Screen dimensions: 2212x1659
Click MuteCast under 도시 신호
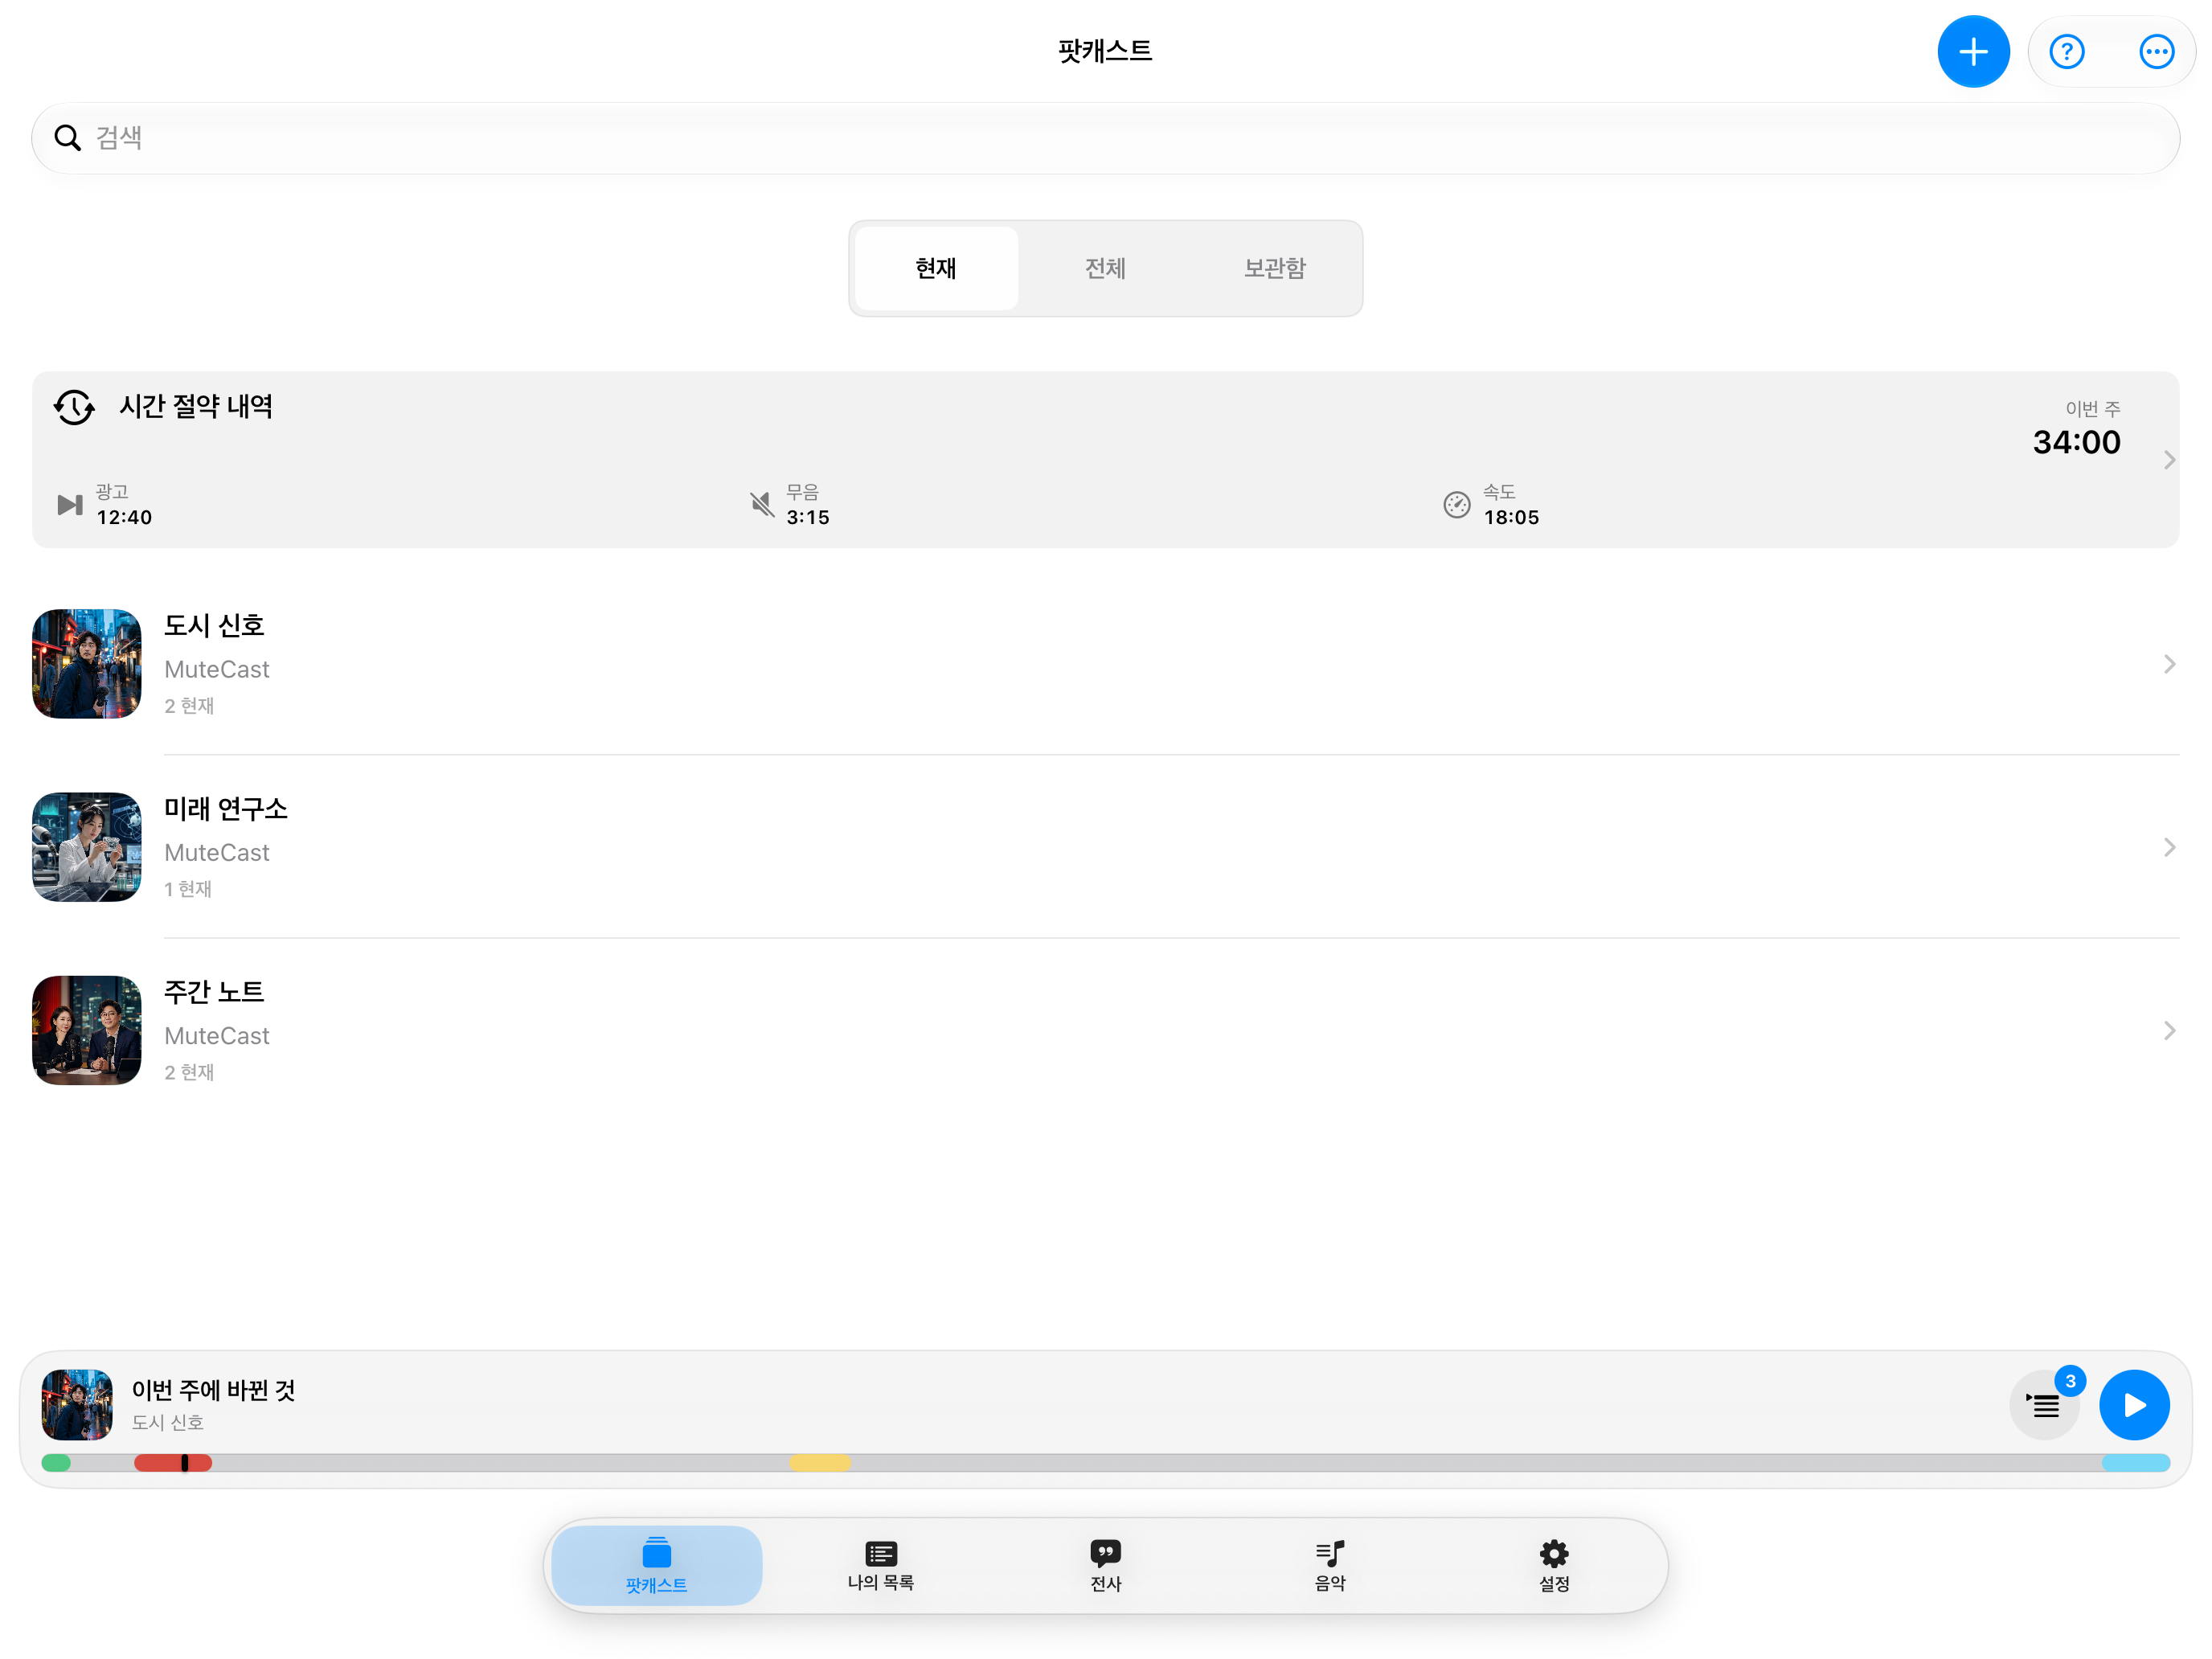[217, 669]
